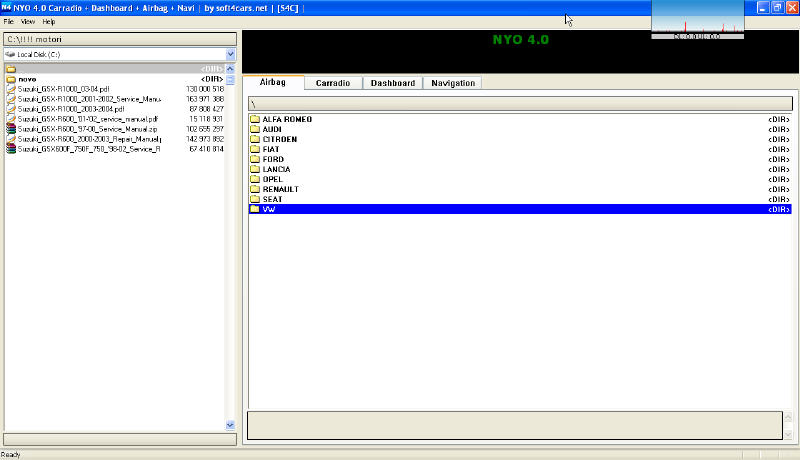Switch to the Navigation tab
The height and width of the screenshot is (460, 800).
click(x=453, y=83)
